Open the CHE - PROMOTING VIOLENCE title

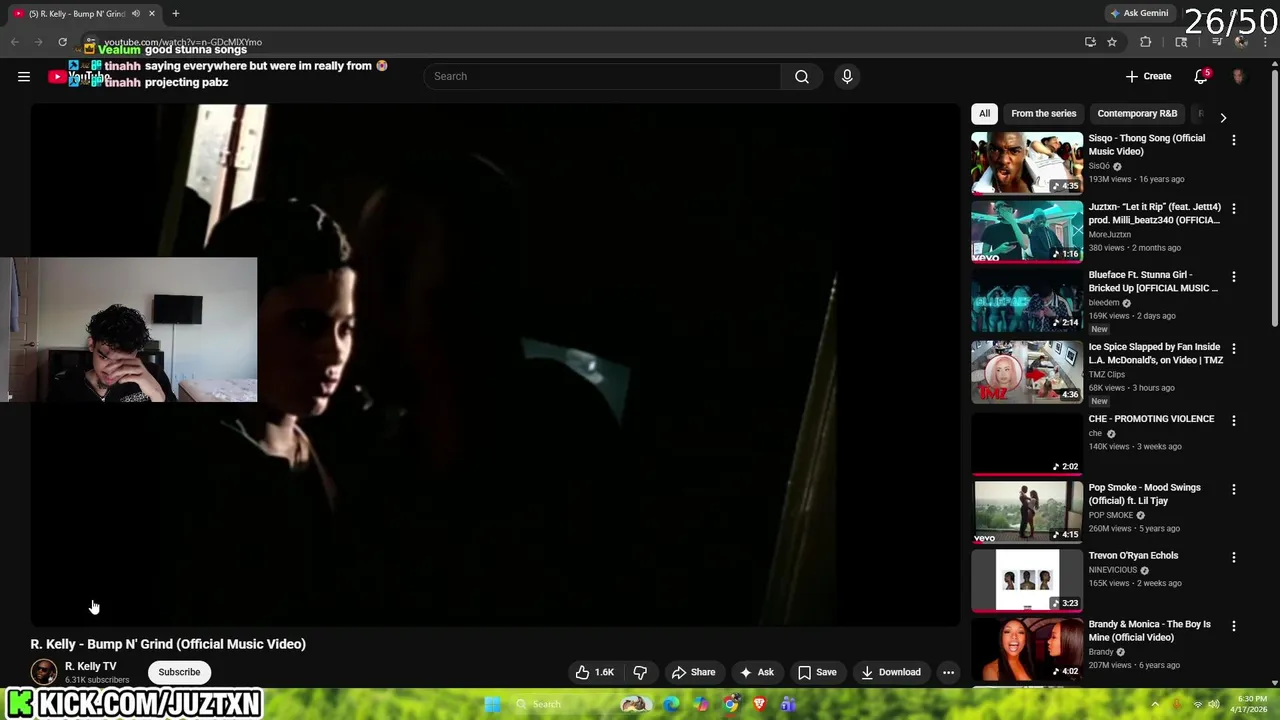pyautogui.click(x=1151, y=419)
